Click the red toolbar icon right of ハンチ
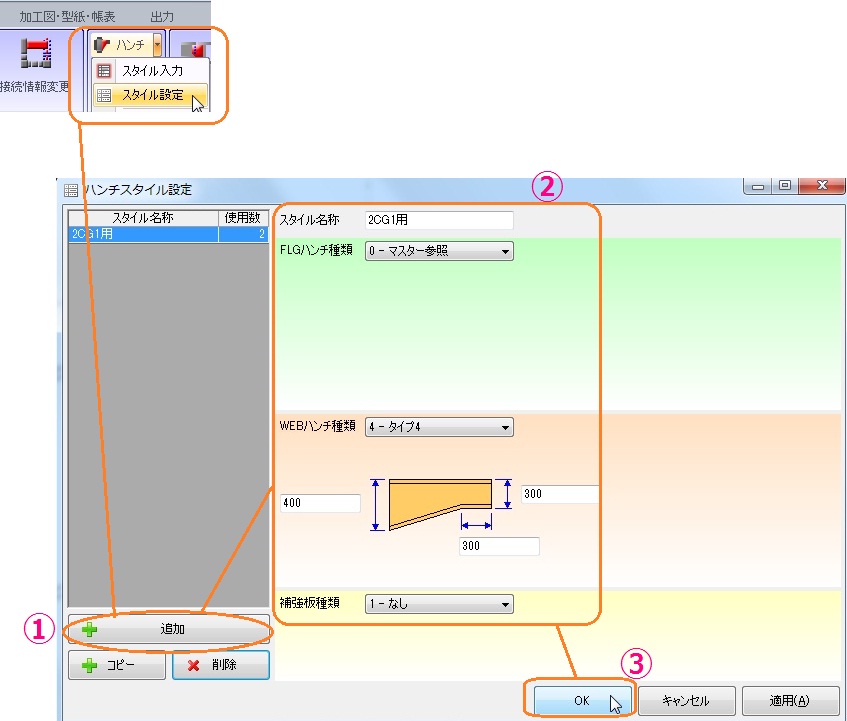The image size is (847, 721). (196, 49)
